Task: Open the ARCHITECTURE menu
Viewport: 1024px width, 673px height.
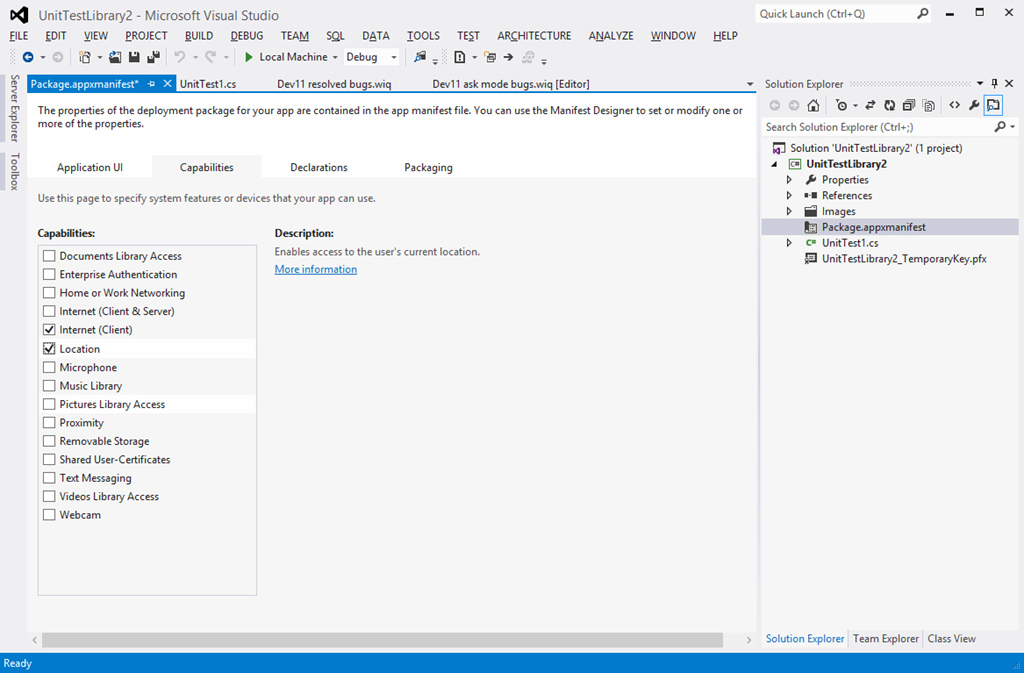Action: 534,36
